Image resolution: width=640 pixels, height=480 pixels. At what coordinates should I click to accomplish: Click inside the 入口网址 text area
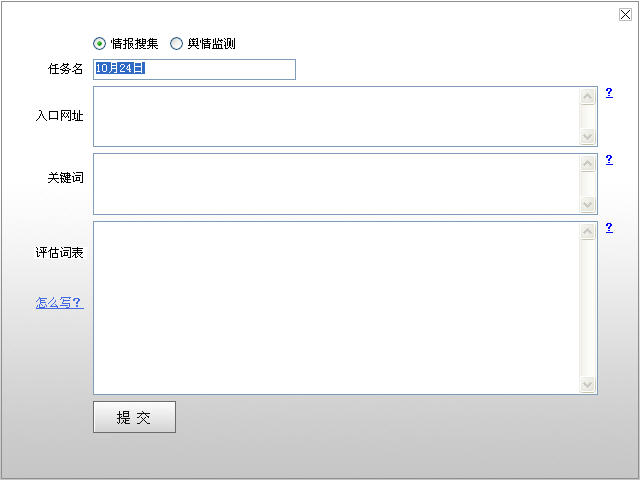tap(335, 116)
